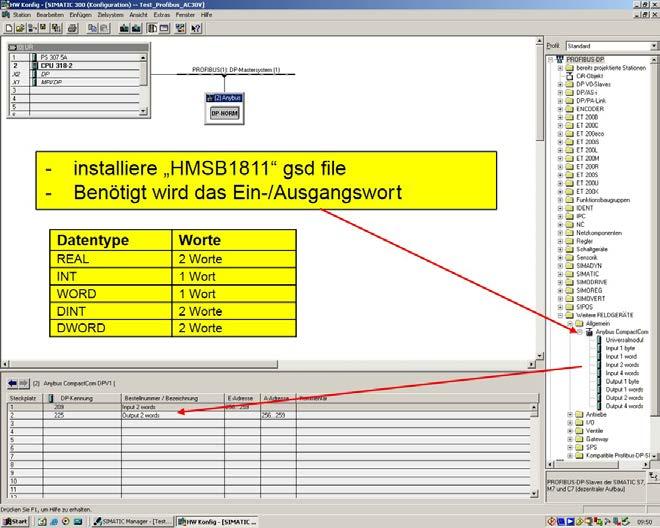660x528 pixels.
Task: Expand the ENCODER folder
Action: click(x=560, y=109)
